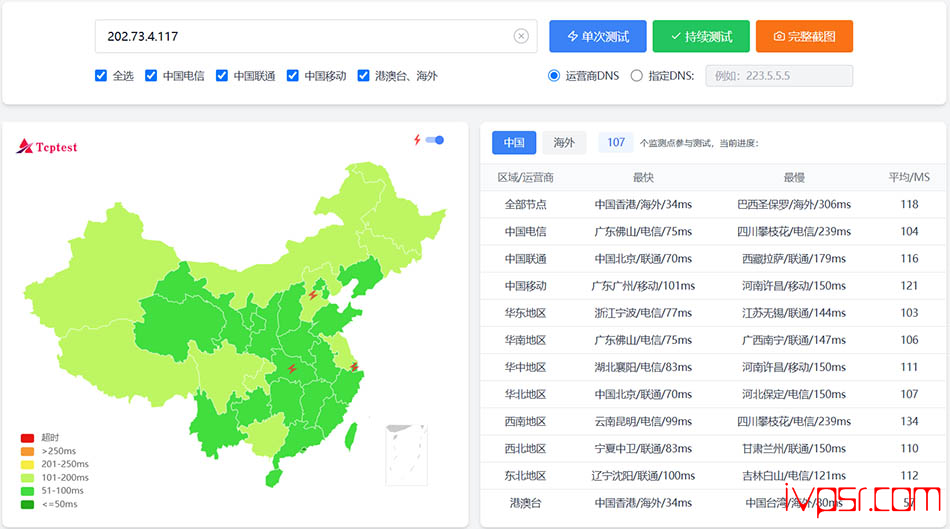
Task: Click the 完整截图 screenshot button
Action: point(805,36)
